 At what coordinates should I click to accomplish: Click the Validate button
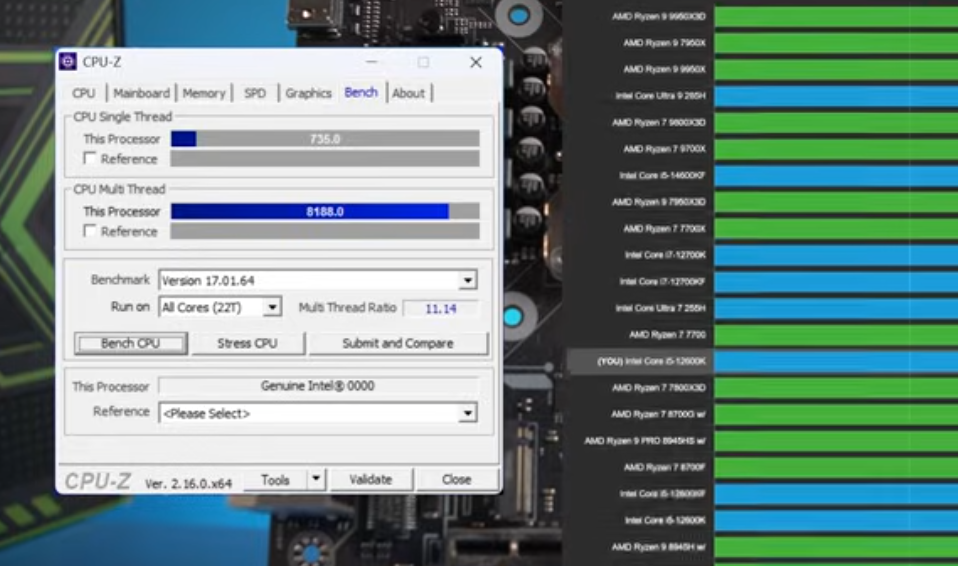point(371,480)
